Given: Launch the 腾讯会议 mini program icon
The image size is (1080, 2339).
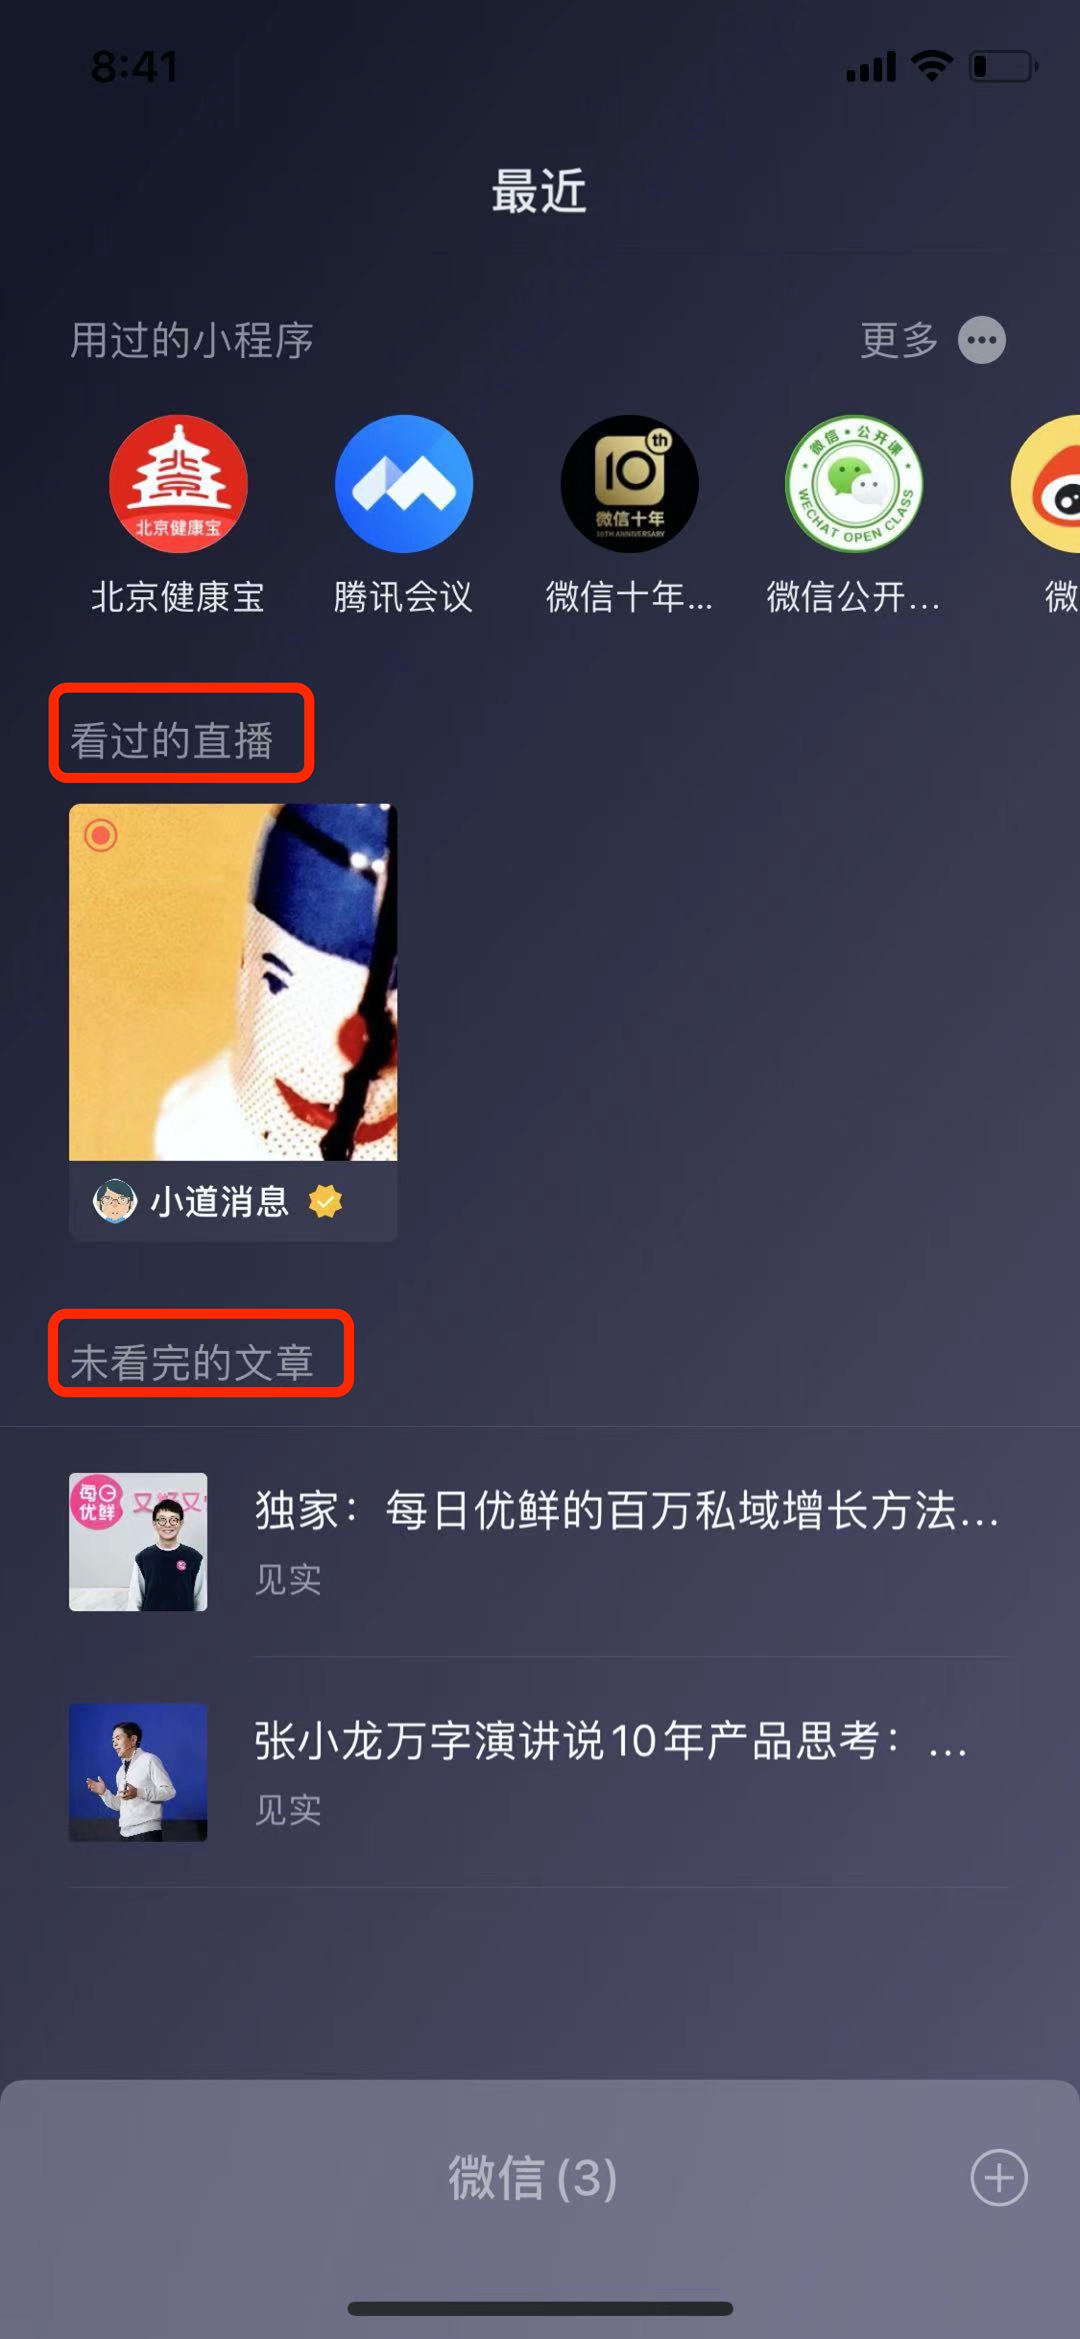Looking at the screenshot, I should coord(404,484).
